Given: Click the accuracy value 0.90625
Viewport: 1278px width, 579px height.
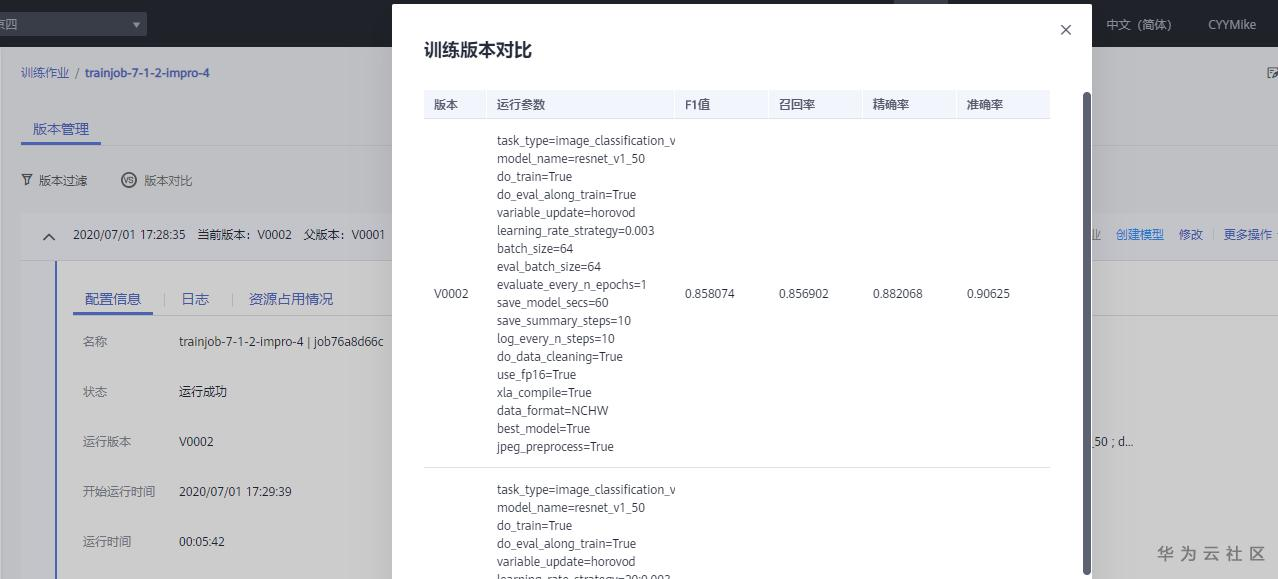Looking at the screenshot, I should click(988, 294).
